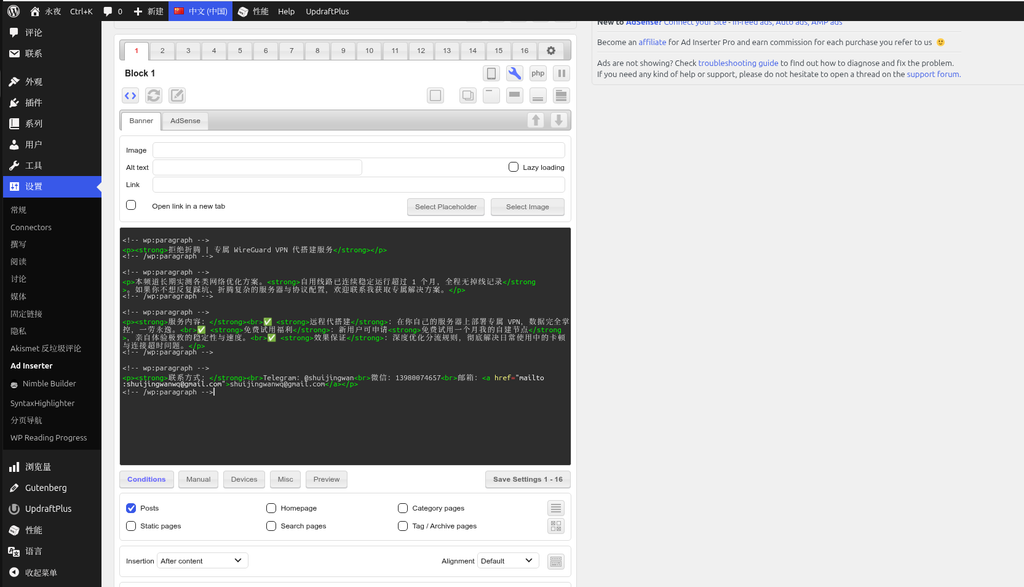Open Help in admin bar
The width and height of the screenshot is (1024, 587).
click(x=286, y=11)
